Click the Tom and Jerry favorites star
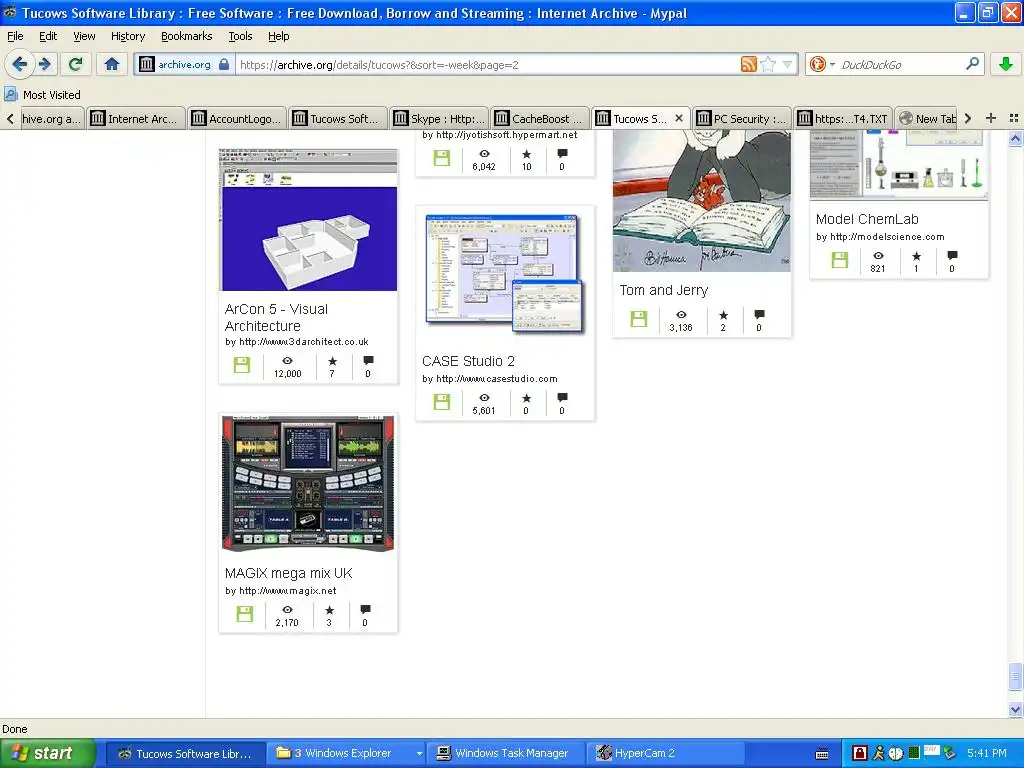1024x768 pixels. coord(723,315)
